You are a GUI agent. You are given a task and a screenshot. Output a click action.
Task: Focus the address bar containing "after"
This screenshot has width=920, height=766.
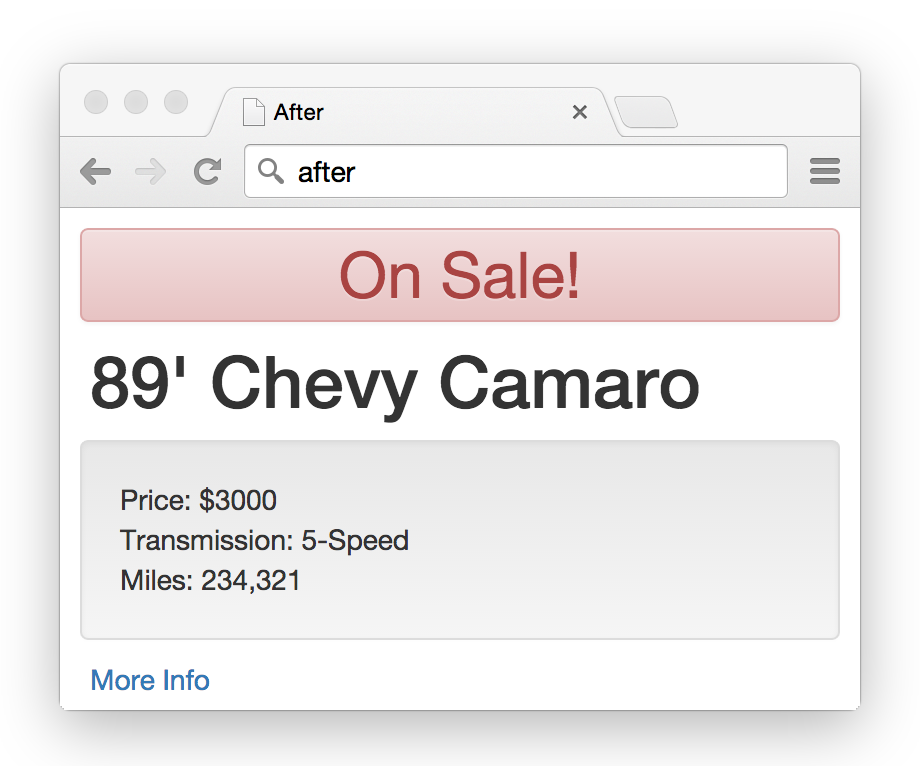pyautogui.click(x=530, y=172)
